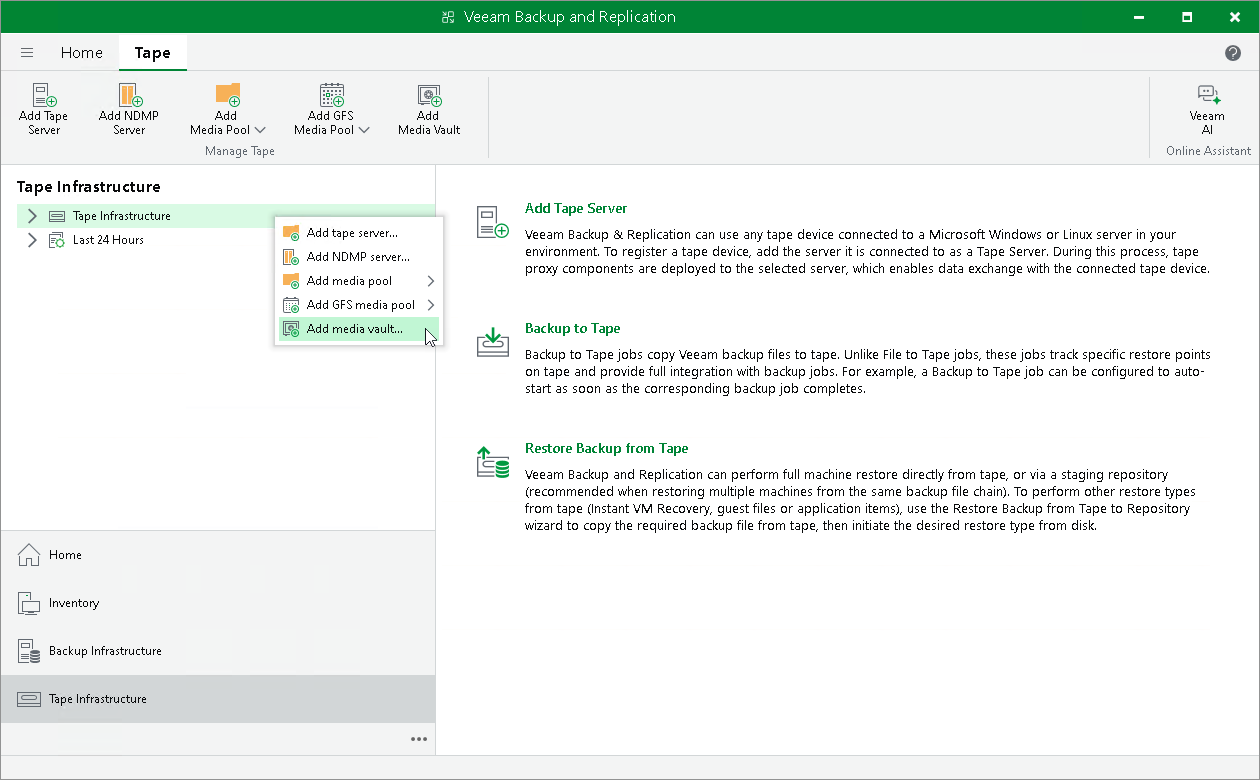Screen dimensions: 1260x780
Task: Maximize the Veeam Backup and Replication window
Action: (1186, 17)
